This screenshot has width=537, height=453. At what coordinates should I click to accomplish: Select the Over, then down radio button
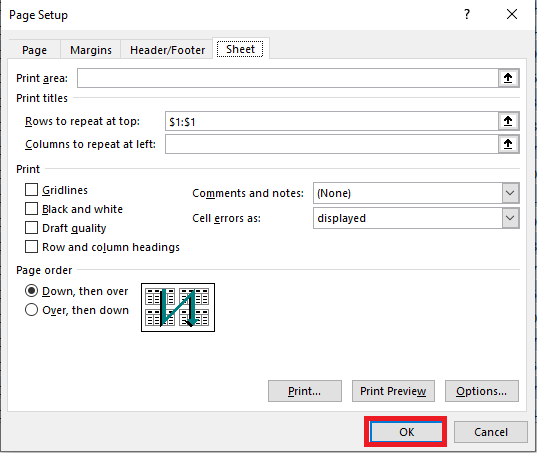point(32,310)
